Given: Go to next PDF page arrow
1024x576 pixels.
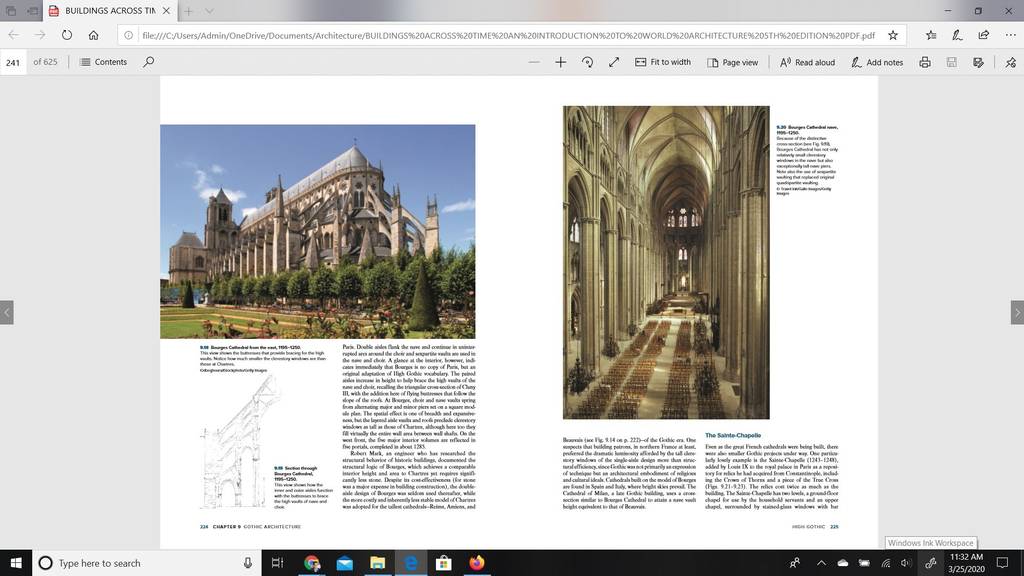Looking at the screenshot, I should (1017, 312).
